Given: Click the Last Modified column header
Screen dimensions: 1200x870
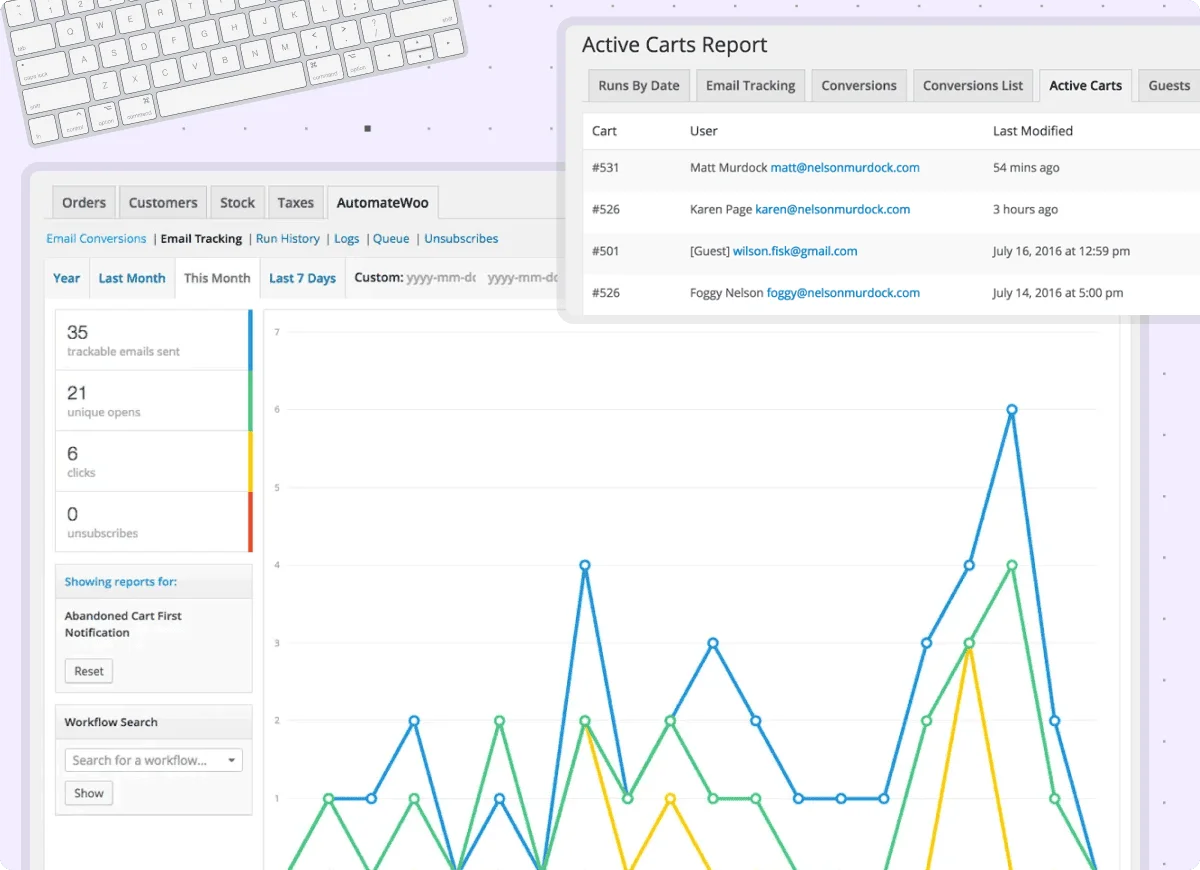Looking at the screenshot, I should [1033, 131].
